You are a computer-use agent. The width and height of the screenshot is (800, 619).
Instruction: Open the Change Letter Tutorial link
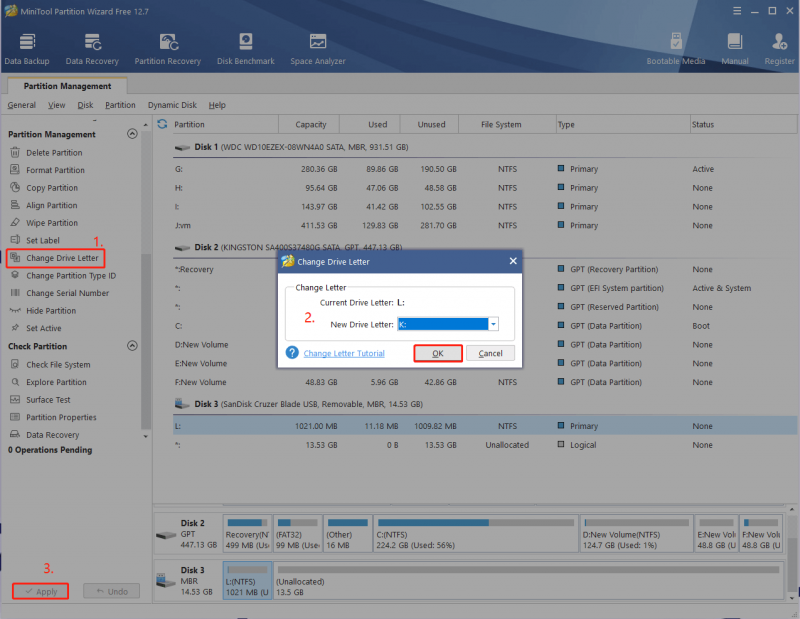344,353
